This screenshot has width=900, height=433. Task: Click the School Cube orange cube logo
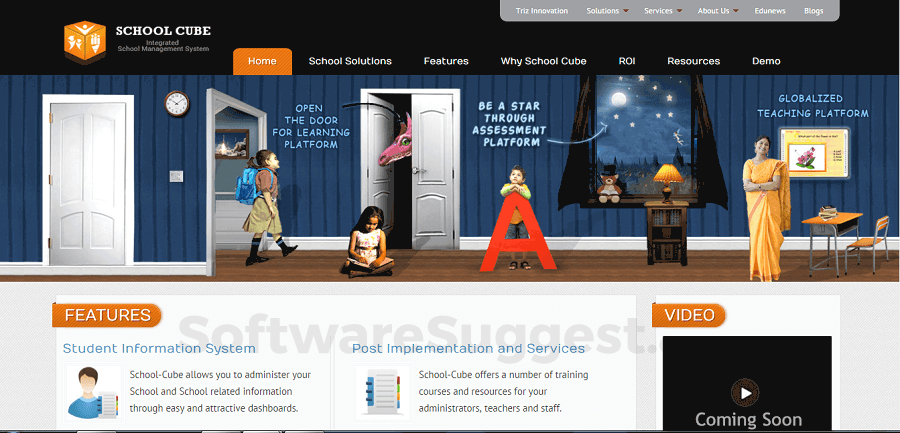point(85,42)
